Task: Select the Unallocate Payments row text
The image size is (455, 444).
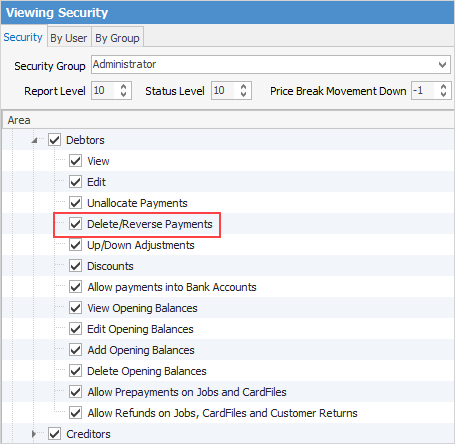Action: click(x=137, y=203)
